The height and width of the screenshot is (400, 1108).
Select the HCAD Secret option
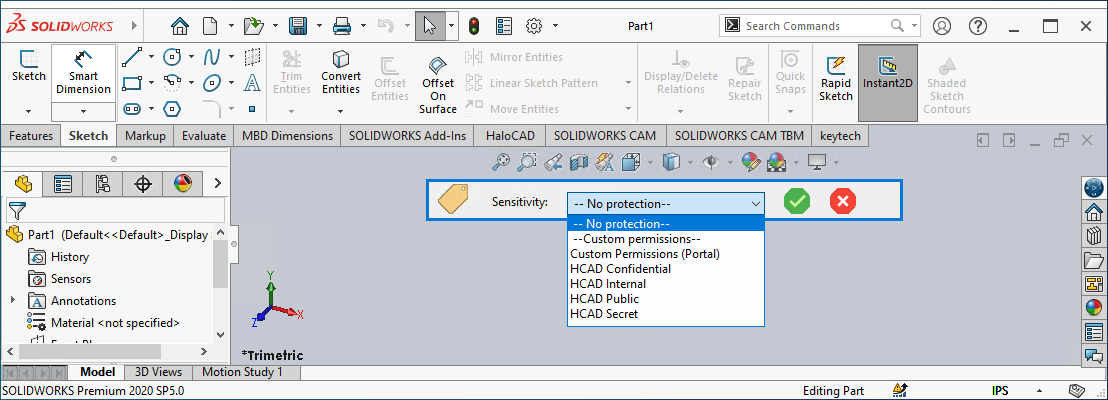tap(603, 314)
